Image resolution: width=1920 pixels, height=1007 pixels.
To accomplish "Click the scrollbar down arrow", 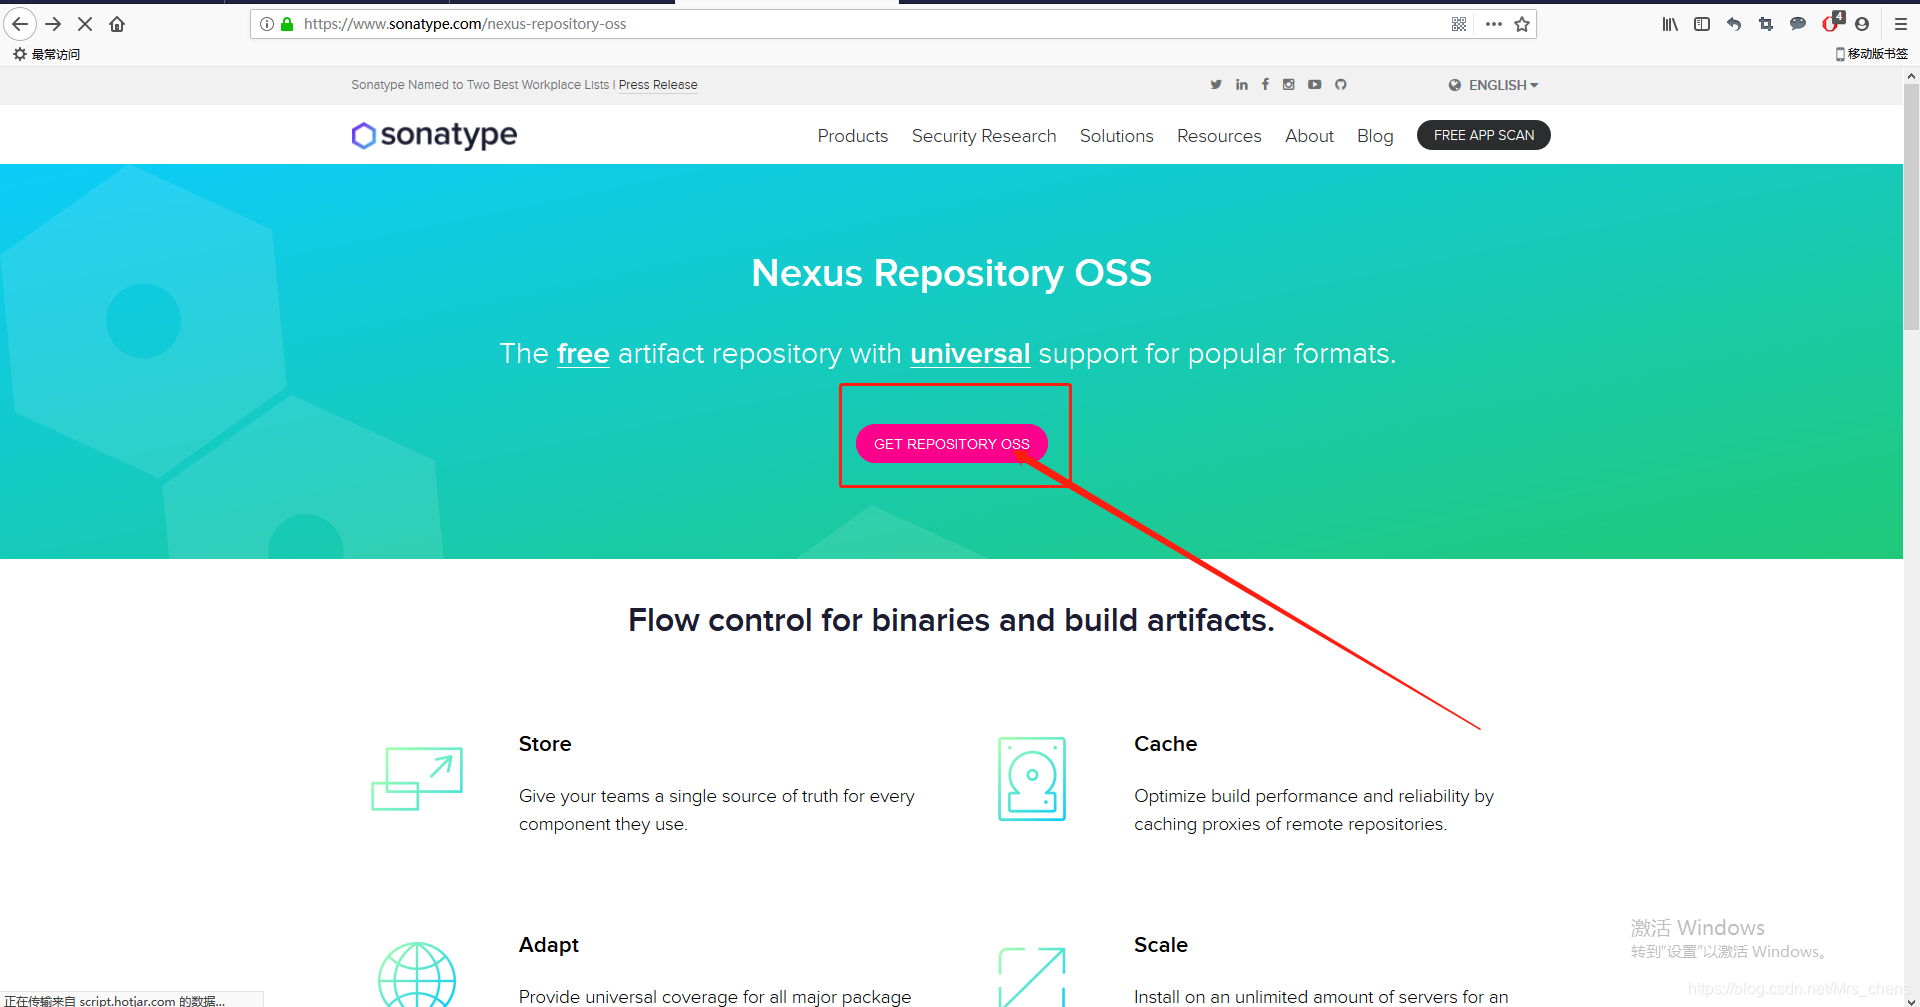I will pyautogui.click(x=1911, y=999).
